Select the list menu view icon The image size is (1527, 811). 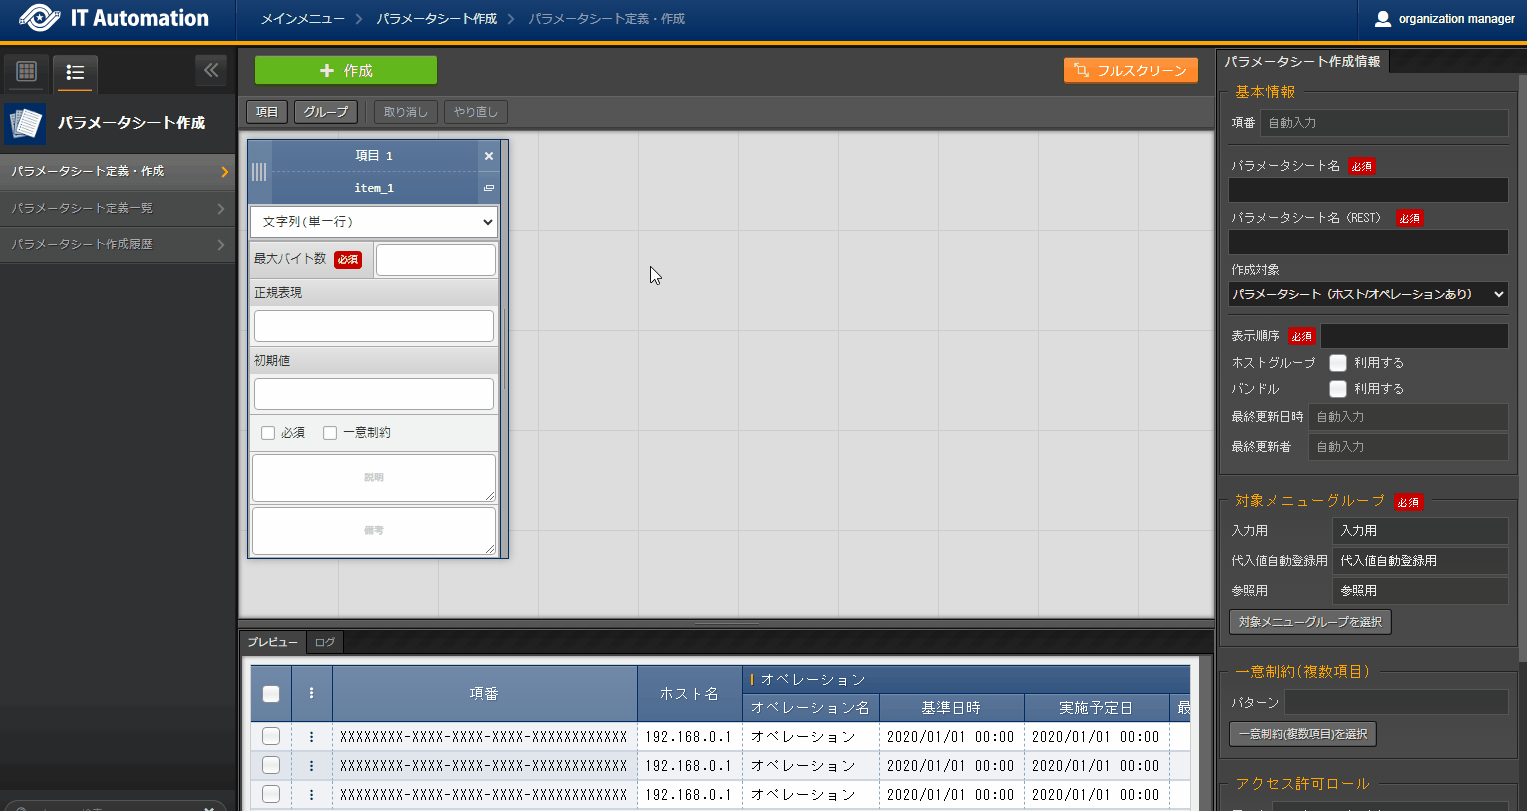pyautogui.click(x=75, y=72)
